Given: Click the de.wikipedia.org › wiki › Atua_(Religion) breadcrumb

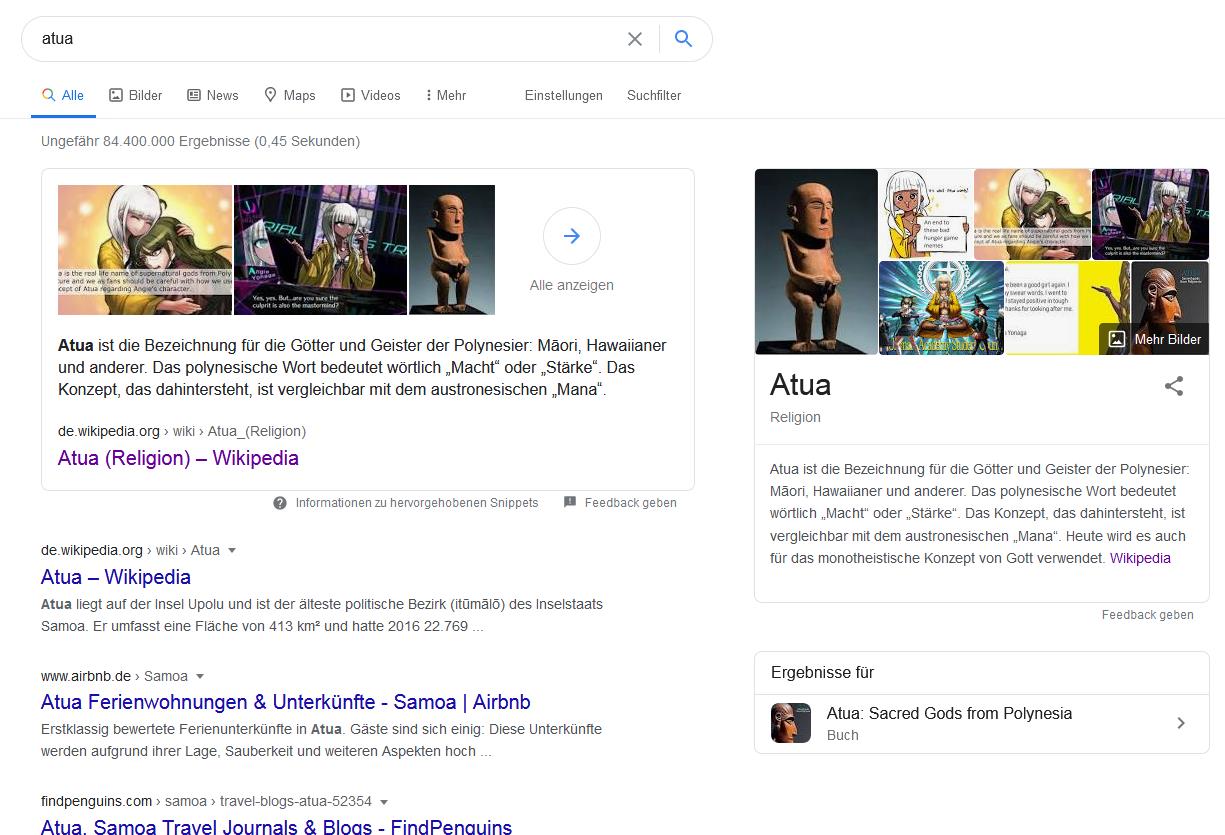Looking at the screenshot, I should (x=182, y=431).
